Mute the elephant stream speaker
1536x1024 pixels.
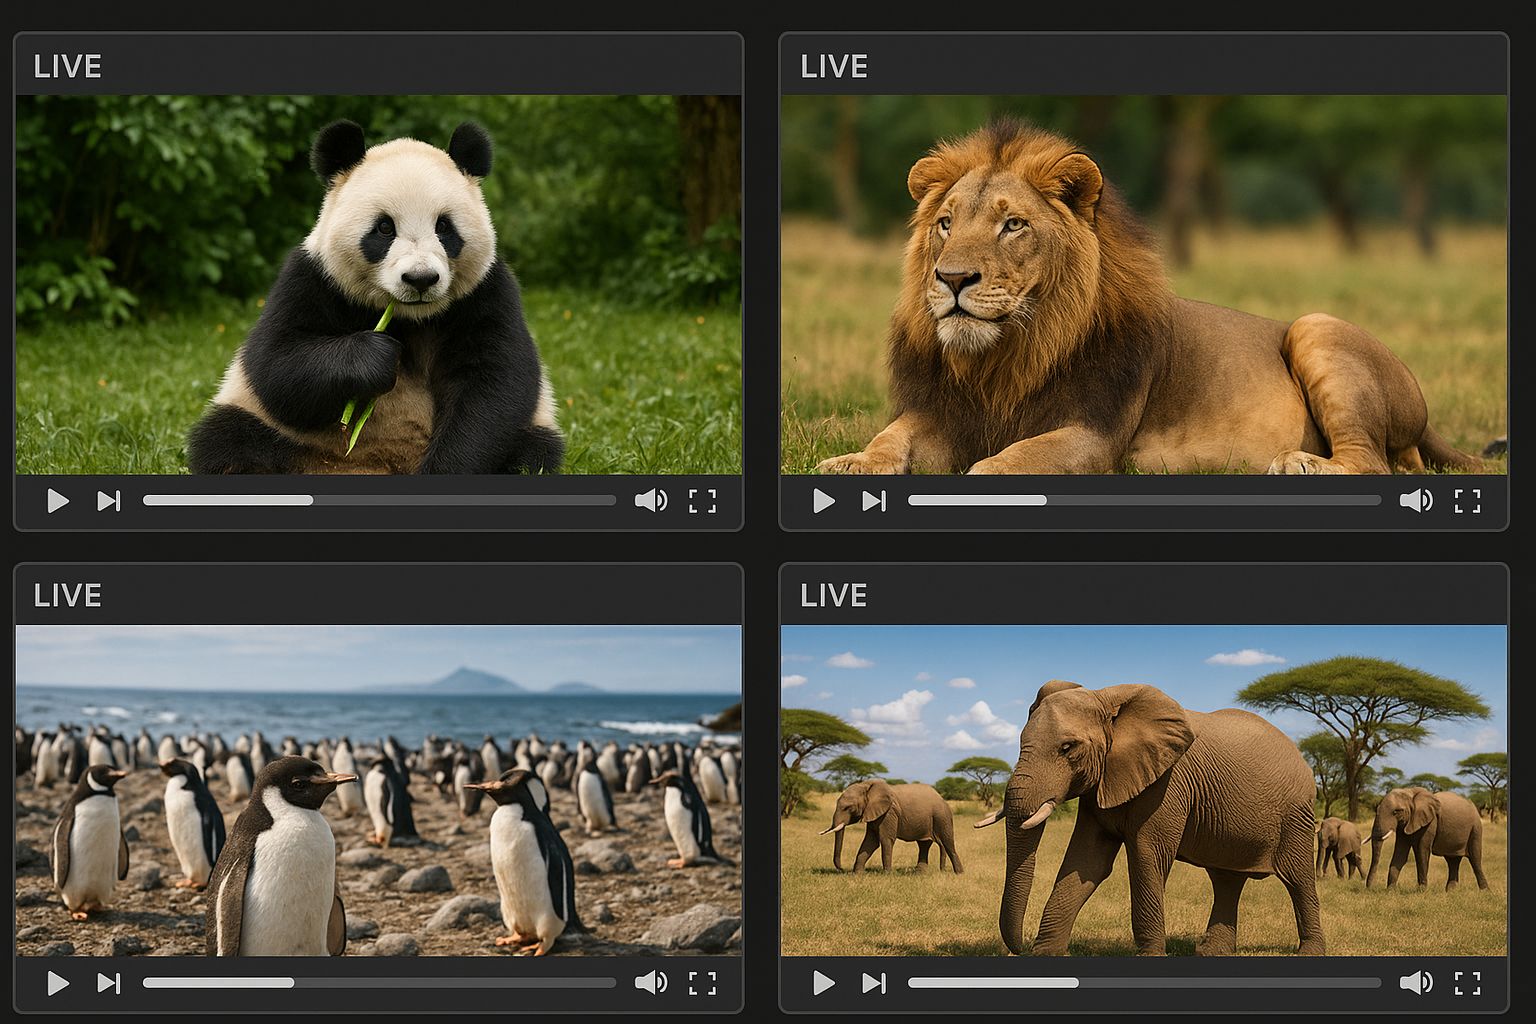pos(1415,983)
